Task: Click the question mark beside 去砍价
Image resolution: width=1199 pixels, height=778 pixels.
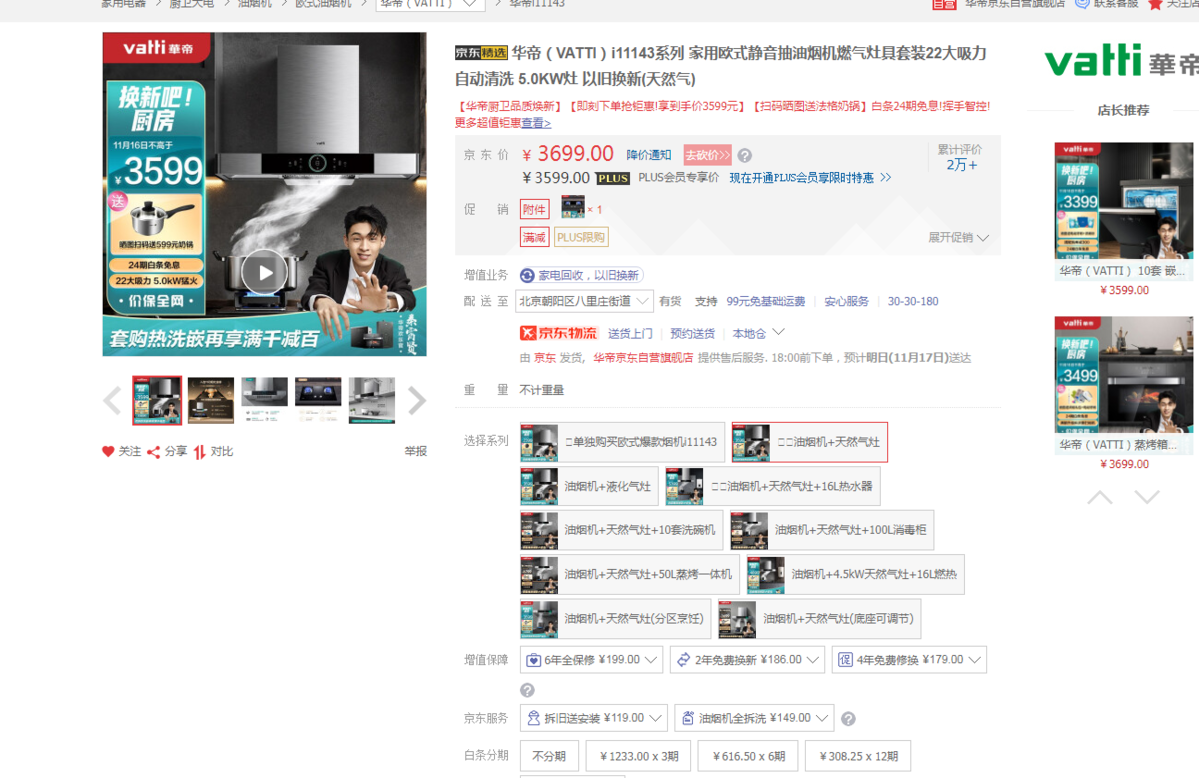Action: [x=744, y=155]
